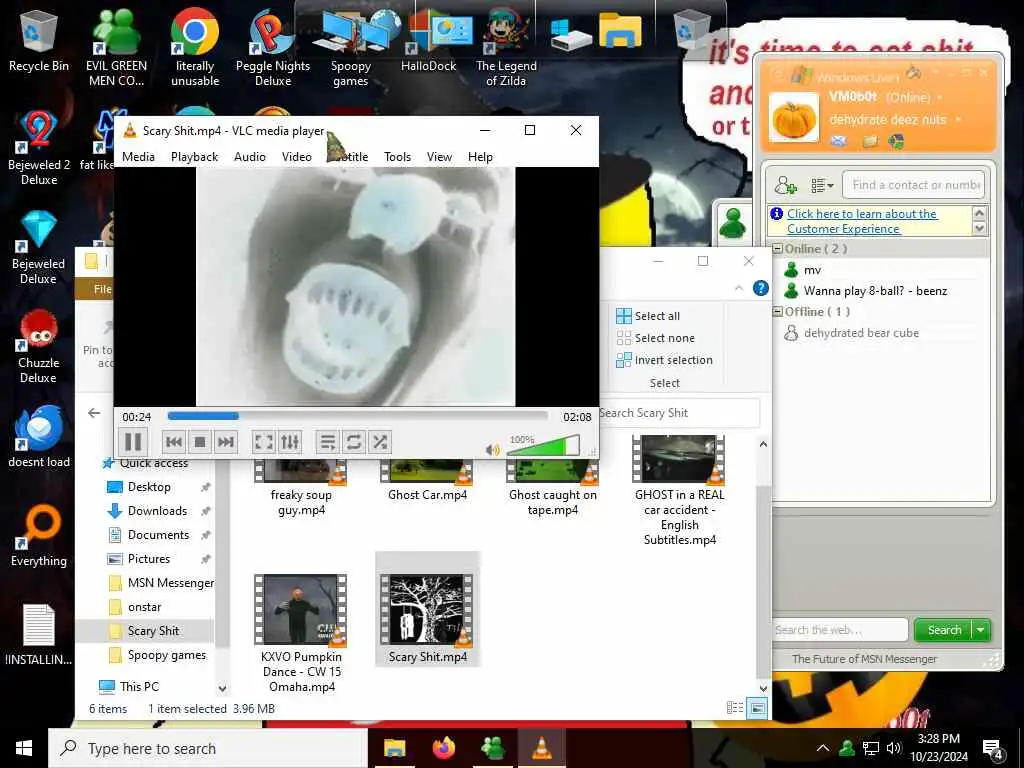
Task: Open Messenger contact list layout dropdown
Action: pos(822,185)
